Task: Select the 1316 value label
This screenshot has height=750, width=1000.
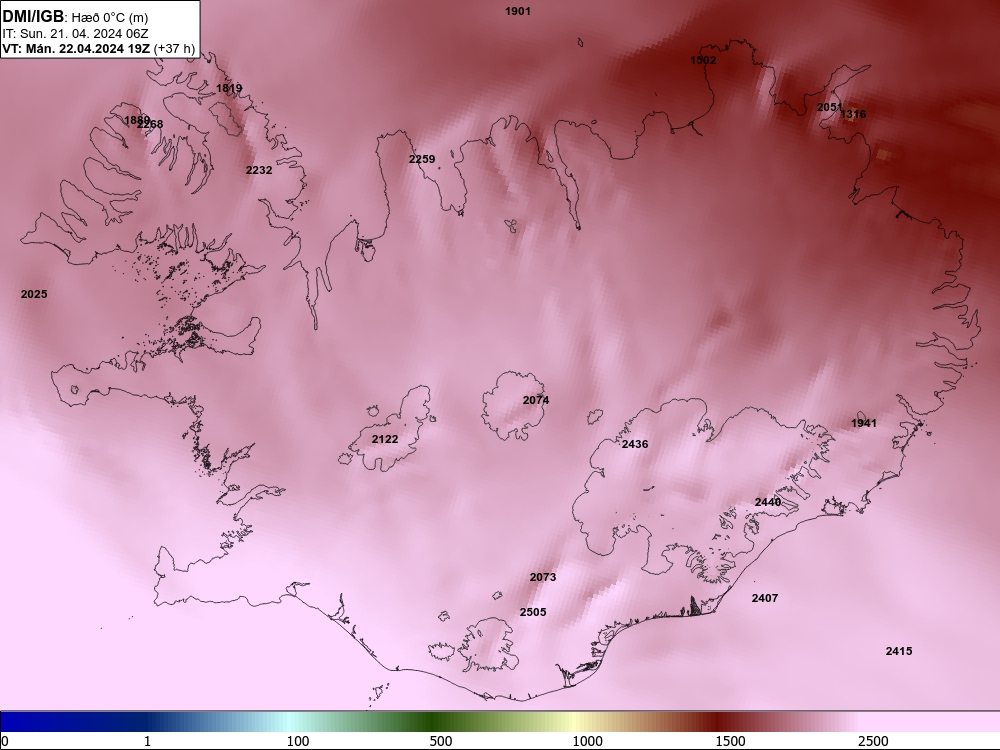Action: click(853, 114)
